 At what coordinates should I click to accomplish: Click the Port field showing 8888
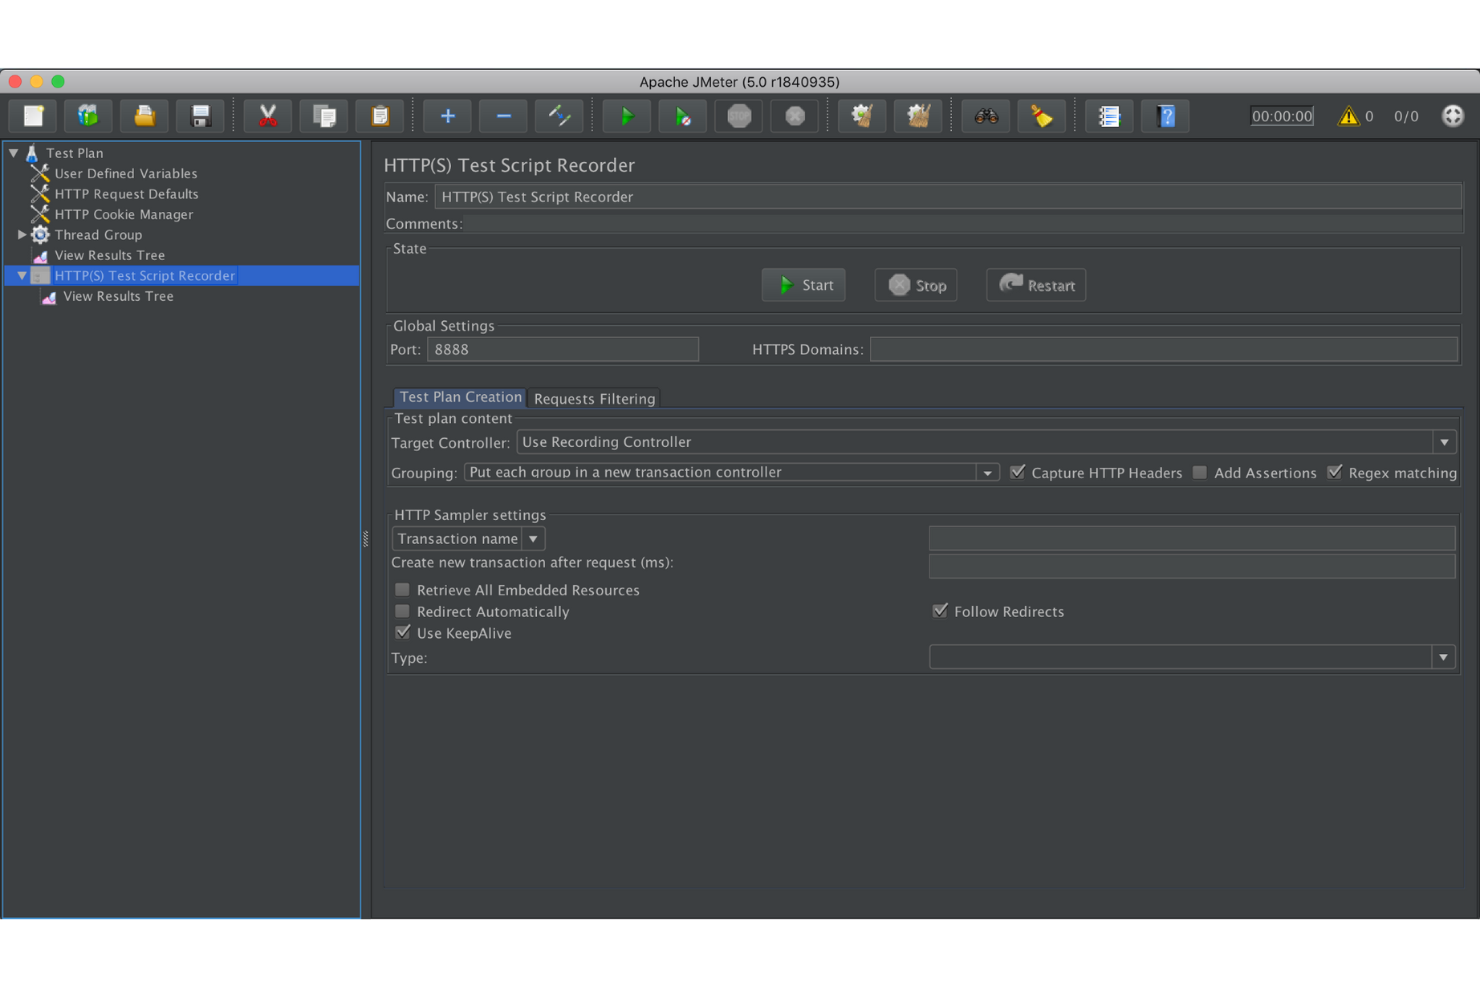click(x=563, y=349)
